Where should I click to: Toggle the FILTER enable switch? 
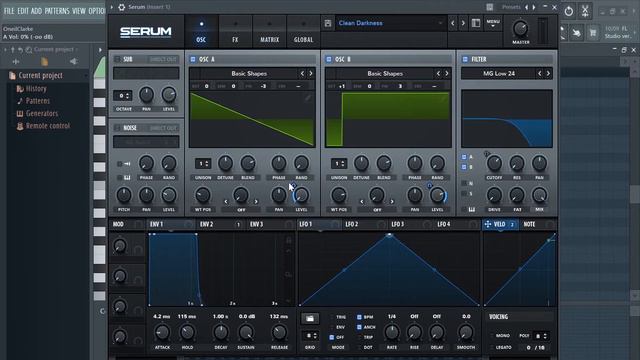(x=465, y=59)
